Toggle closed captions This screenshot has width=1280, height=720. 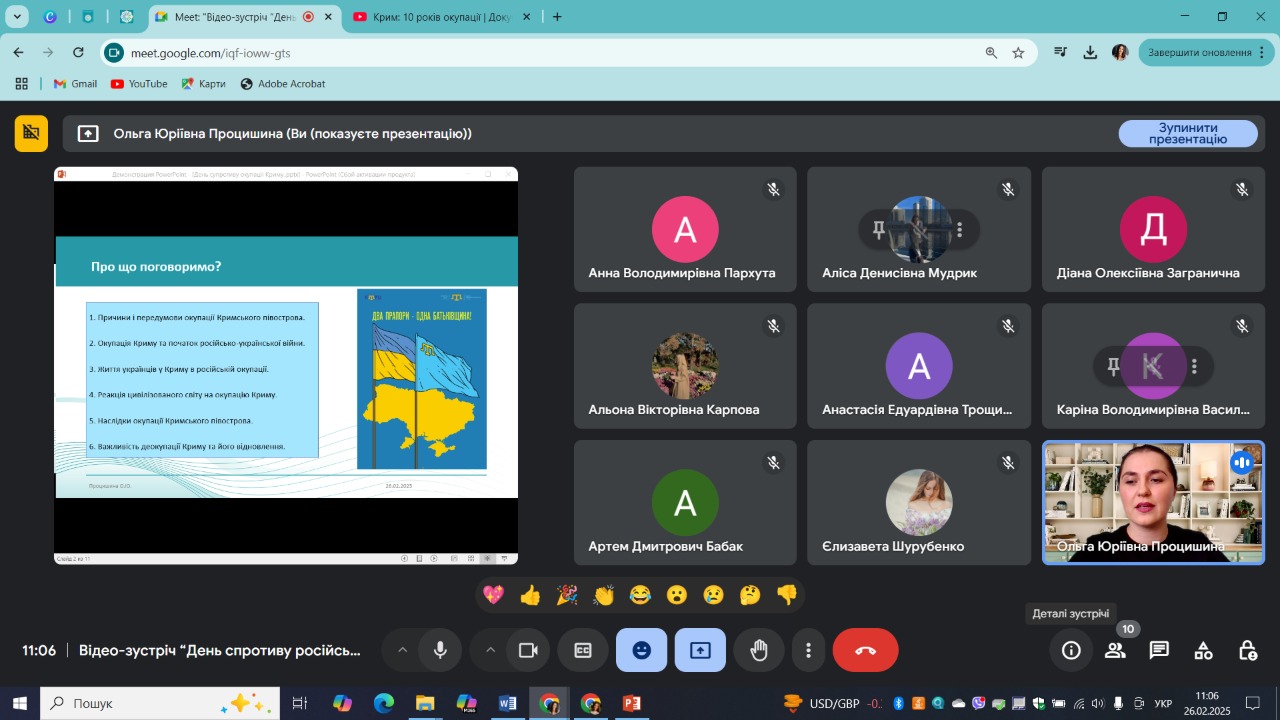583,650
